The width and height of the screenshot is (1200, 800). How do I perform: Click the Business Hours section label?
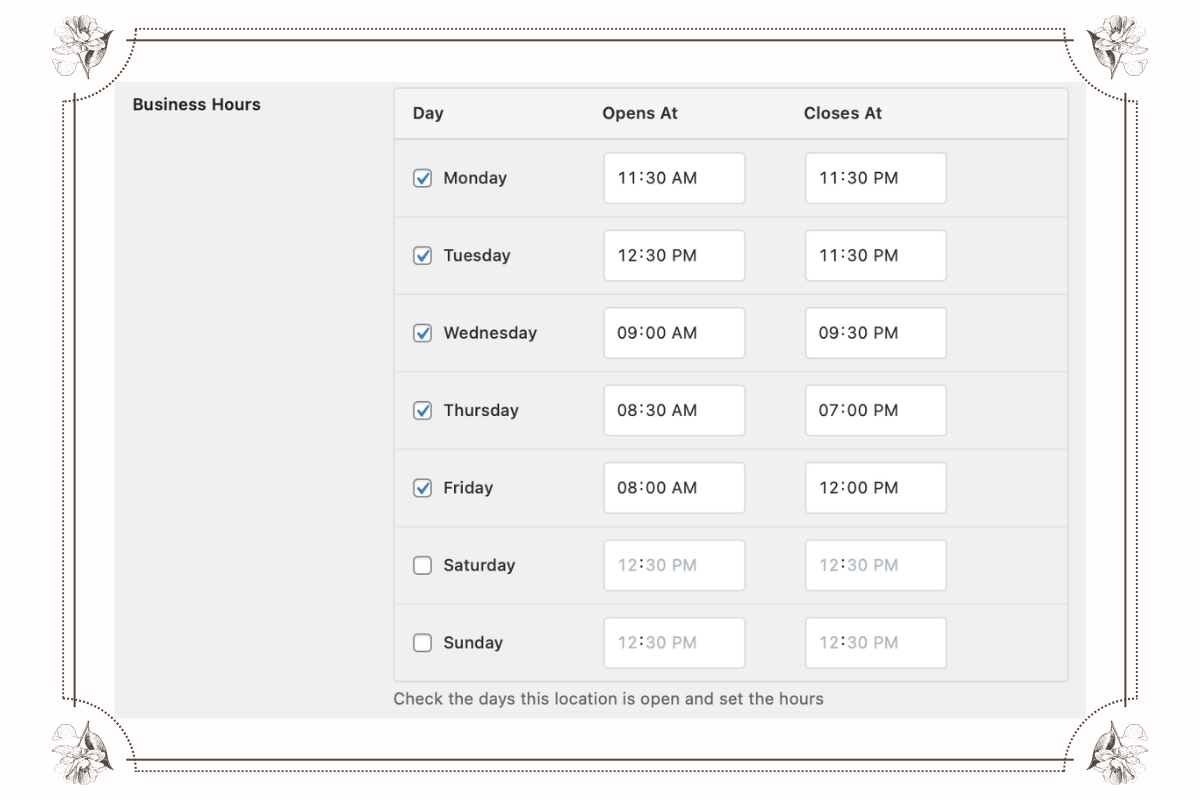pos(196,104)
